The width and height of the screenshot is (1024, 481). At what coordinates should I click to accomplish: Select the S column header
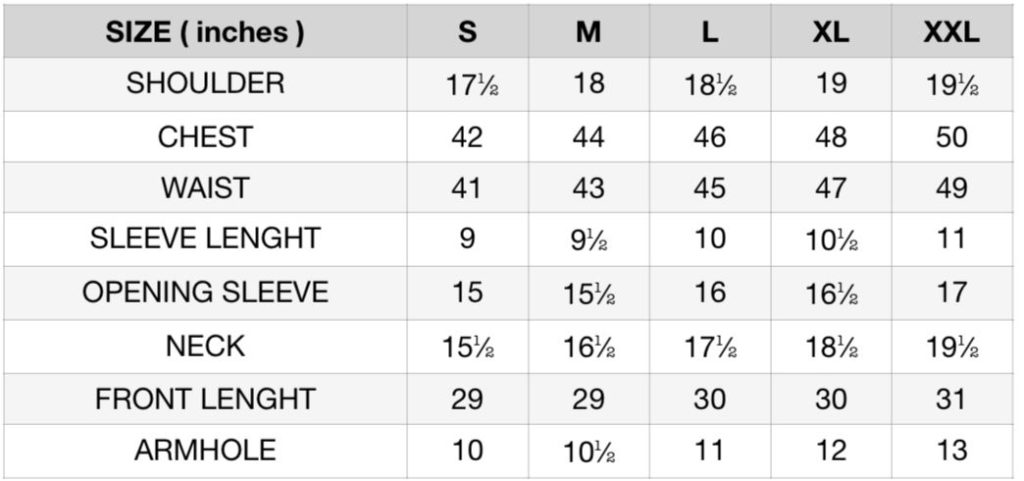[x=468, y=32]
